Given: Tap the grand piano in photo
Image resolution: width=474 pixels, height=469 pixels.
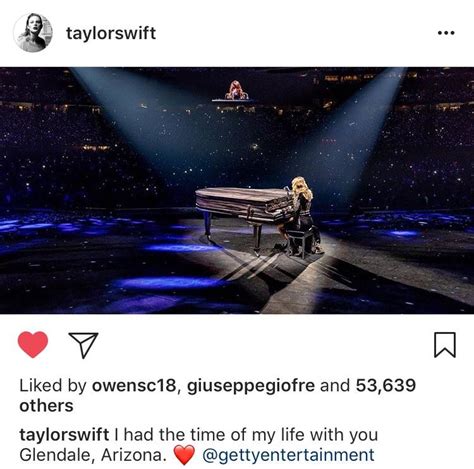Looking at the screenshot, I should point(243,213).
